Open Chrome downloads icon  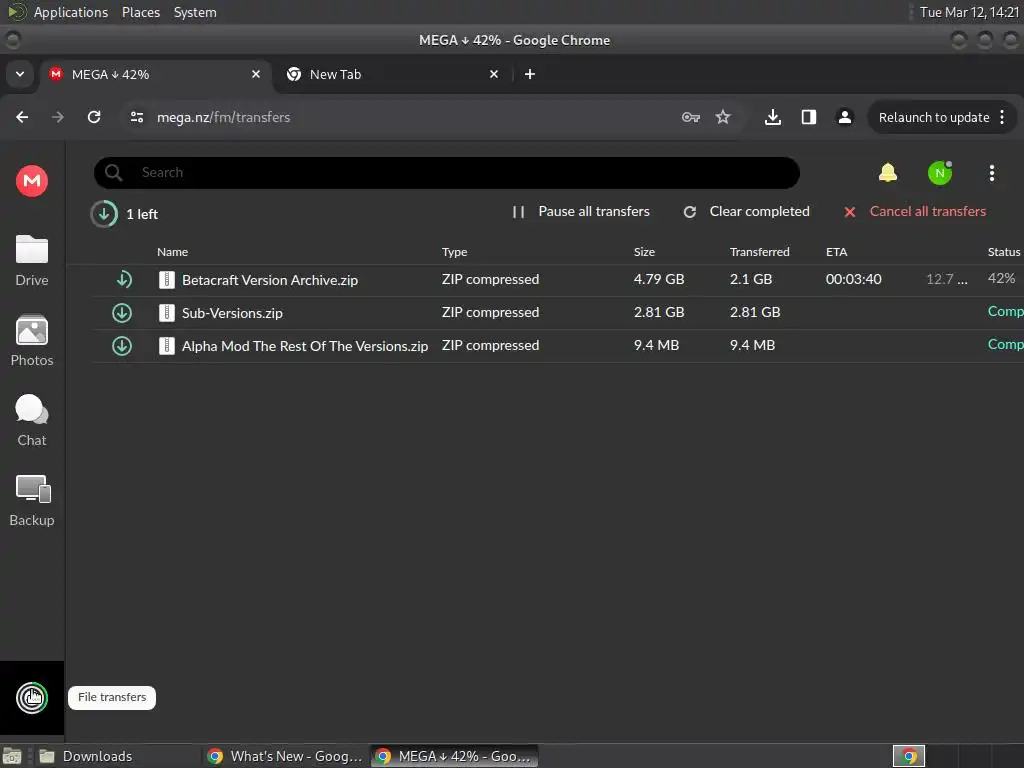pyautogui.click(x=773, y=117)
